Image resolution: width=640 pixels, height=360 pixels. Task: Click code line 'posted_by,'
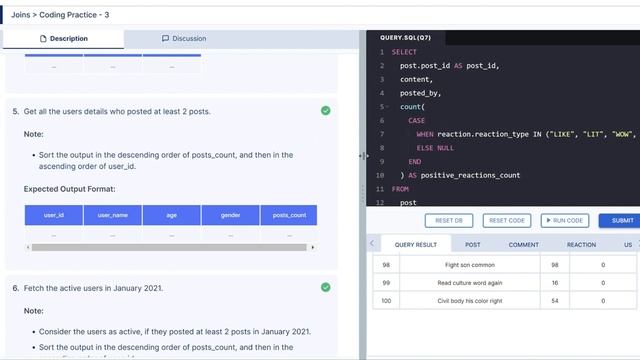[x=420, y=93]
